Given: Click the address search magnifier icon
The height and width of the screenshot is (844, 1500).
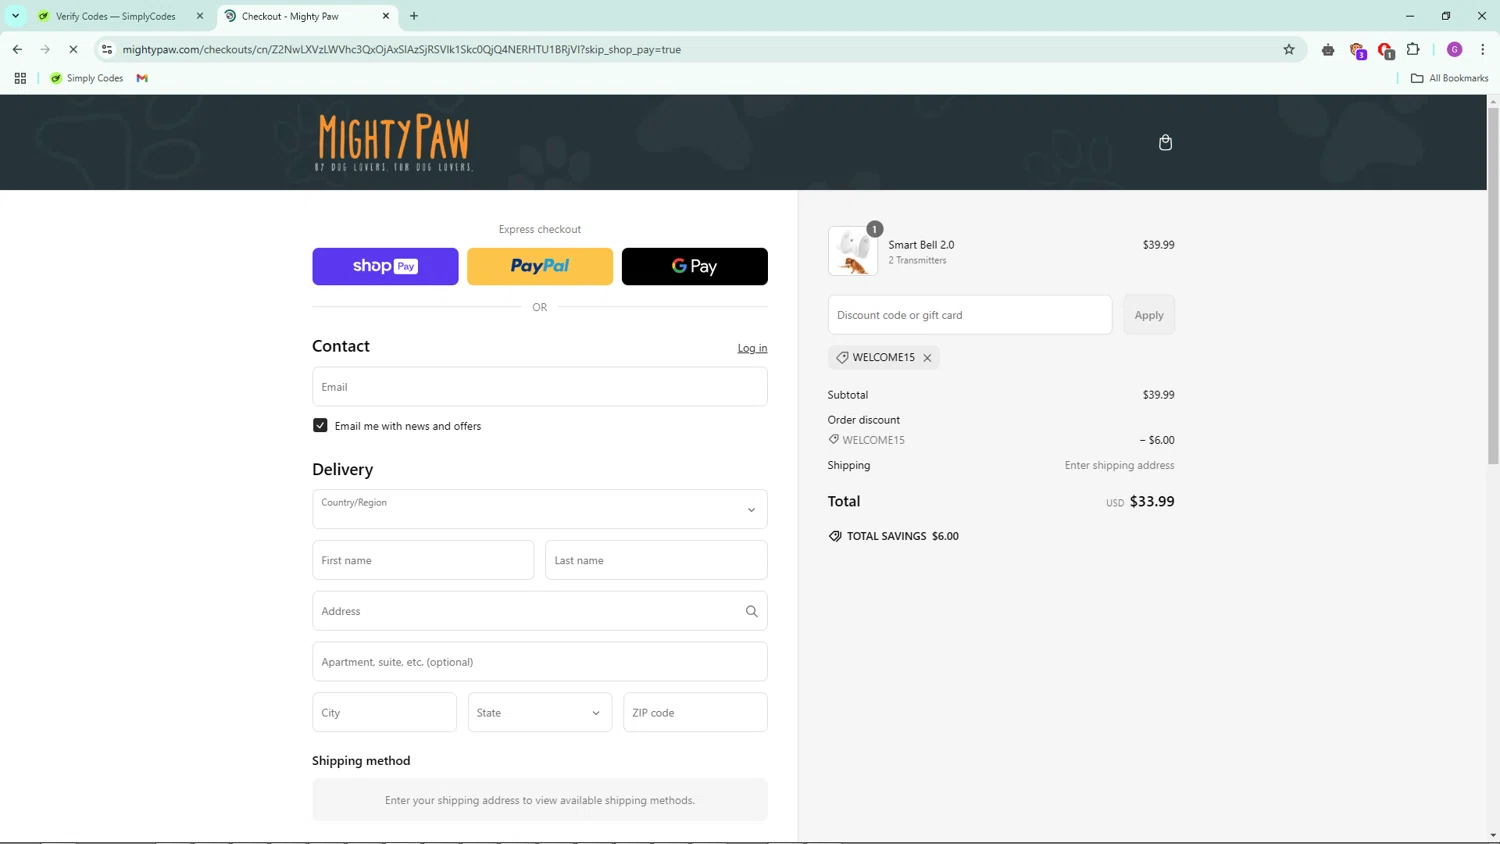Looking at the screenshot, I should tap(751, 611).
